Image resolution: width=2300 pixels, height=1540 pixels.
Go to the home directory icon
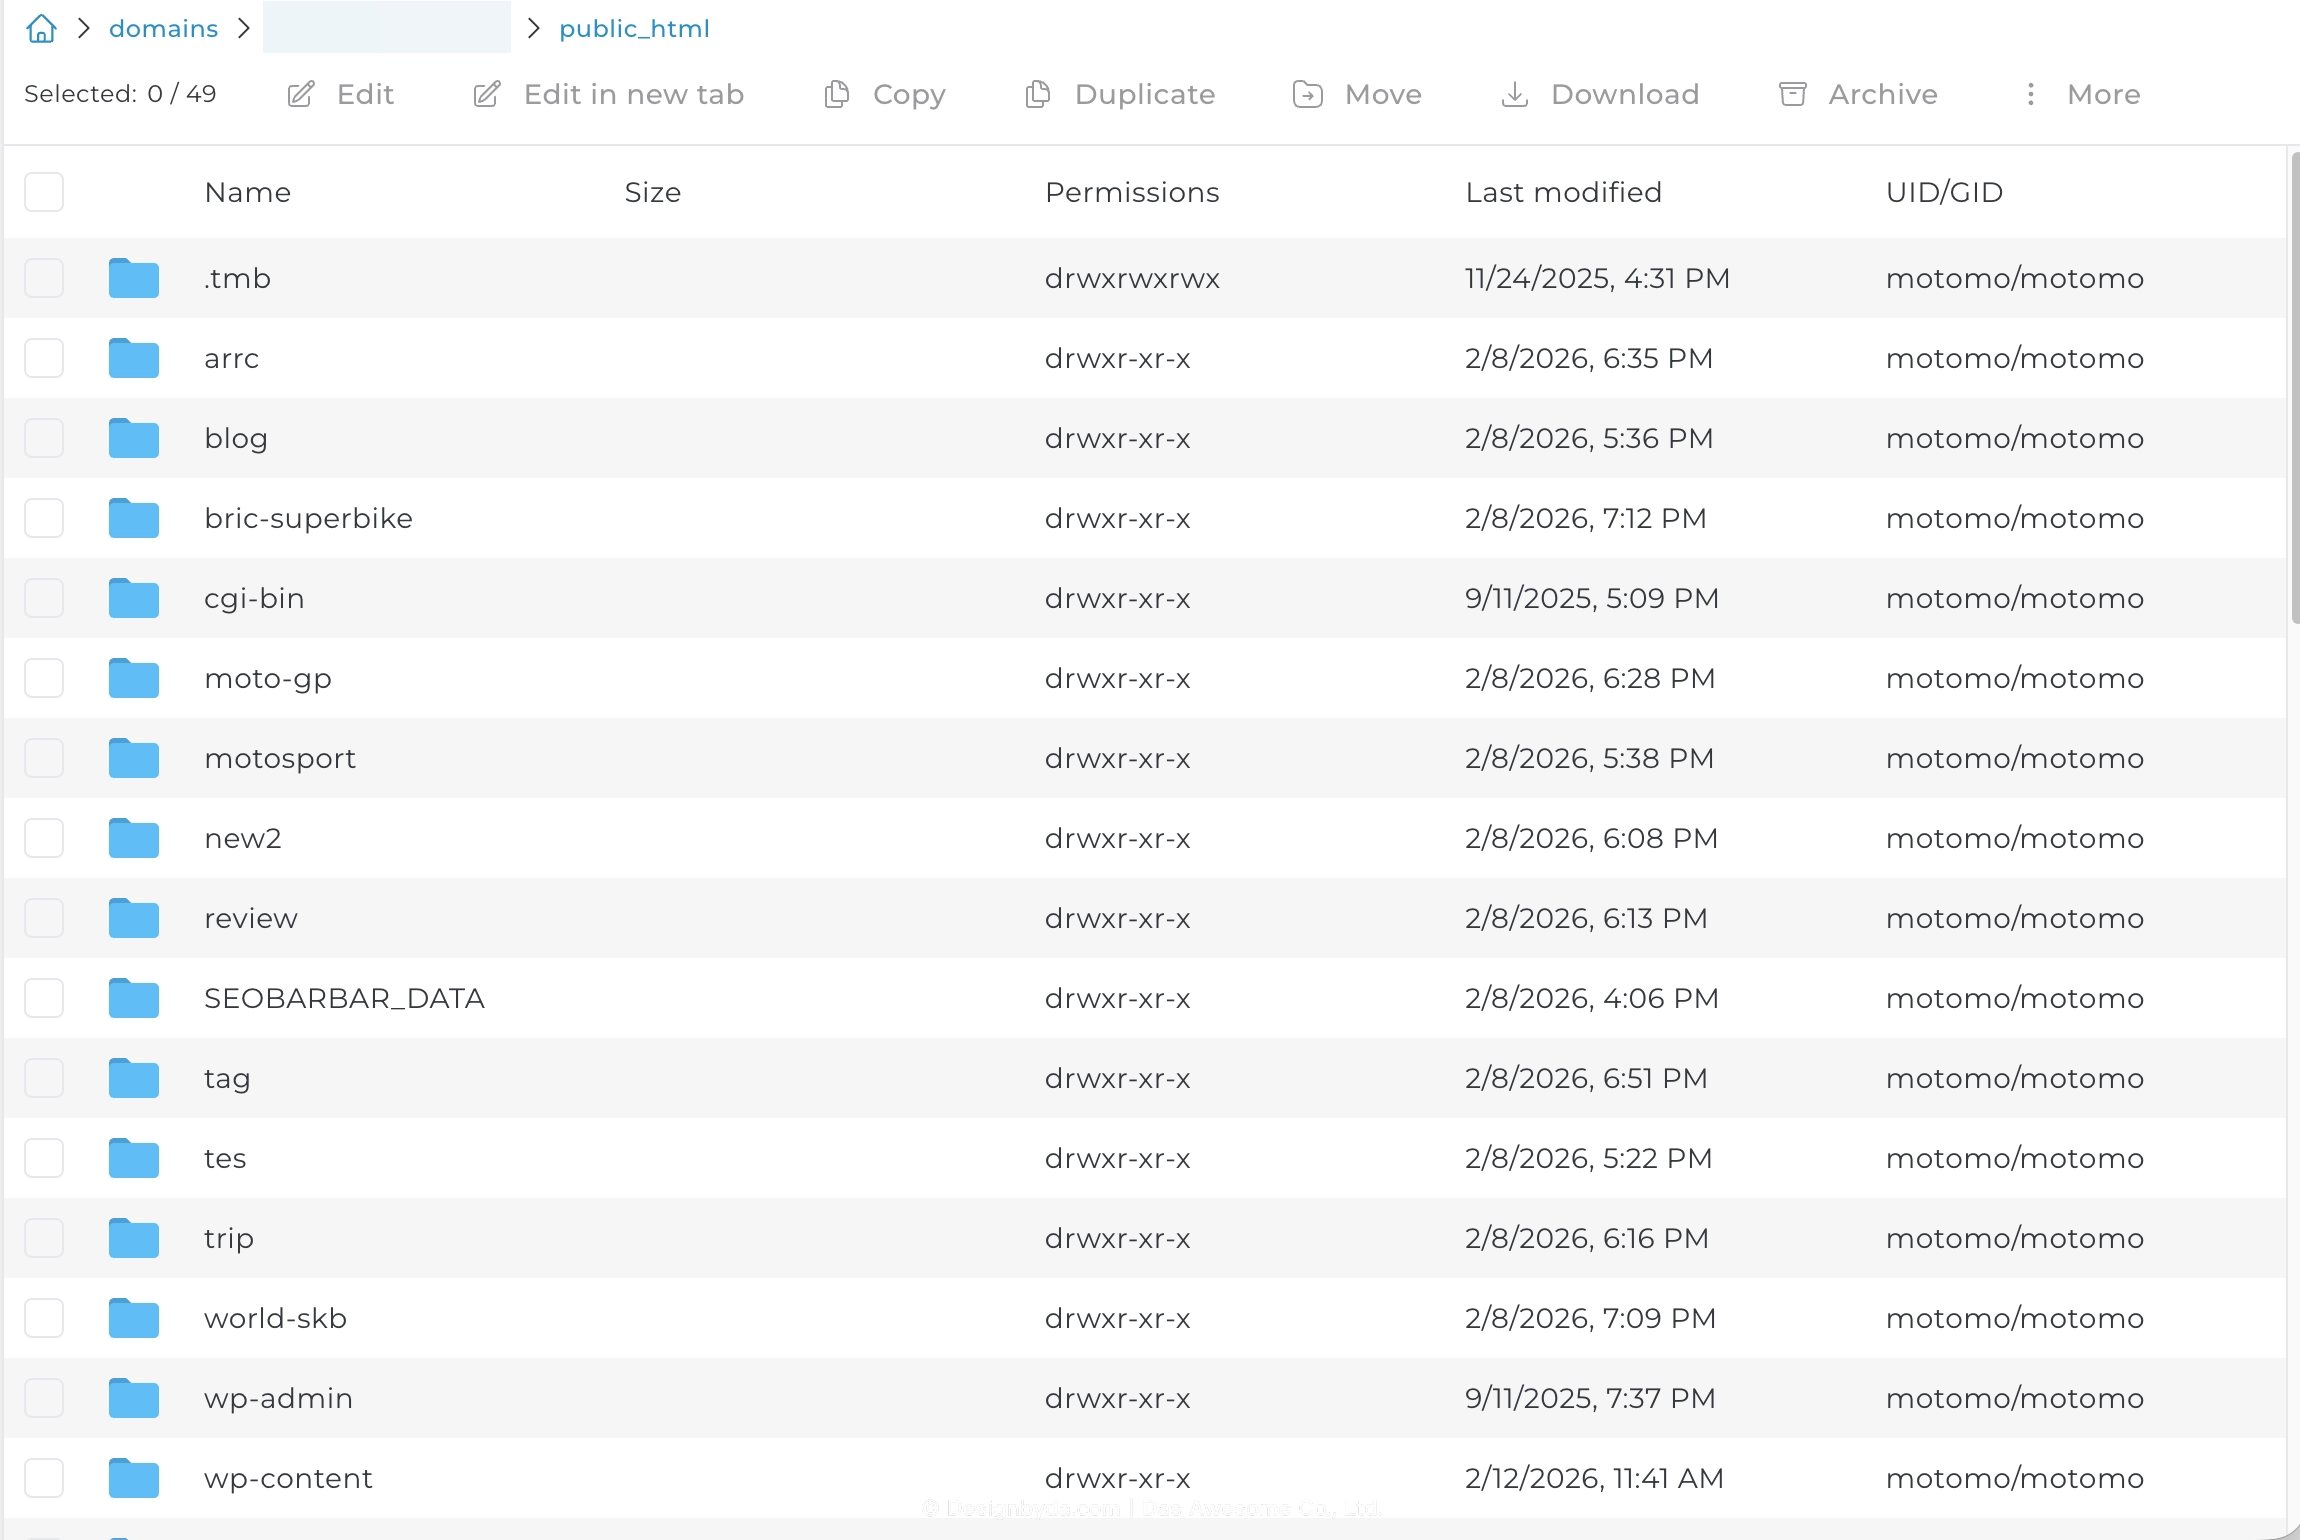41,28
